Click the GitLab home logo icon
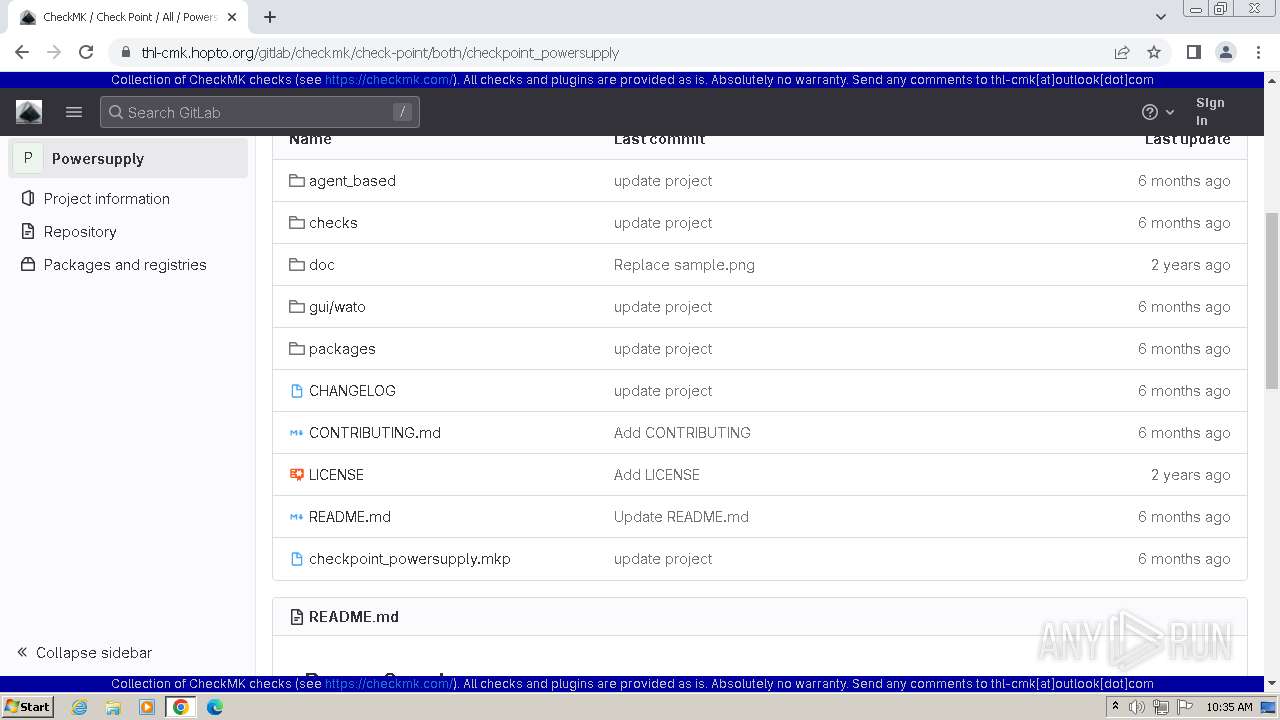 29,112
